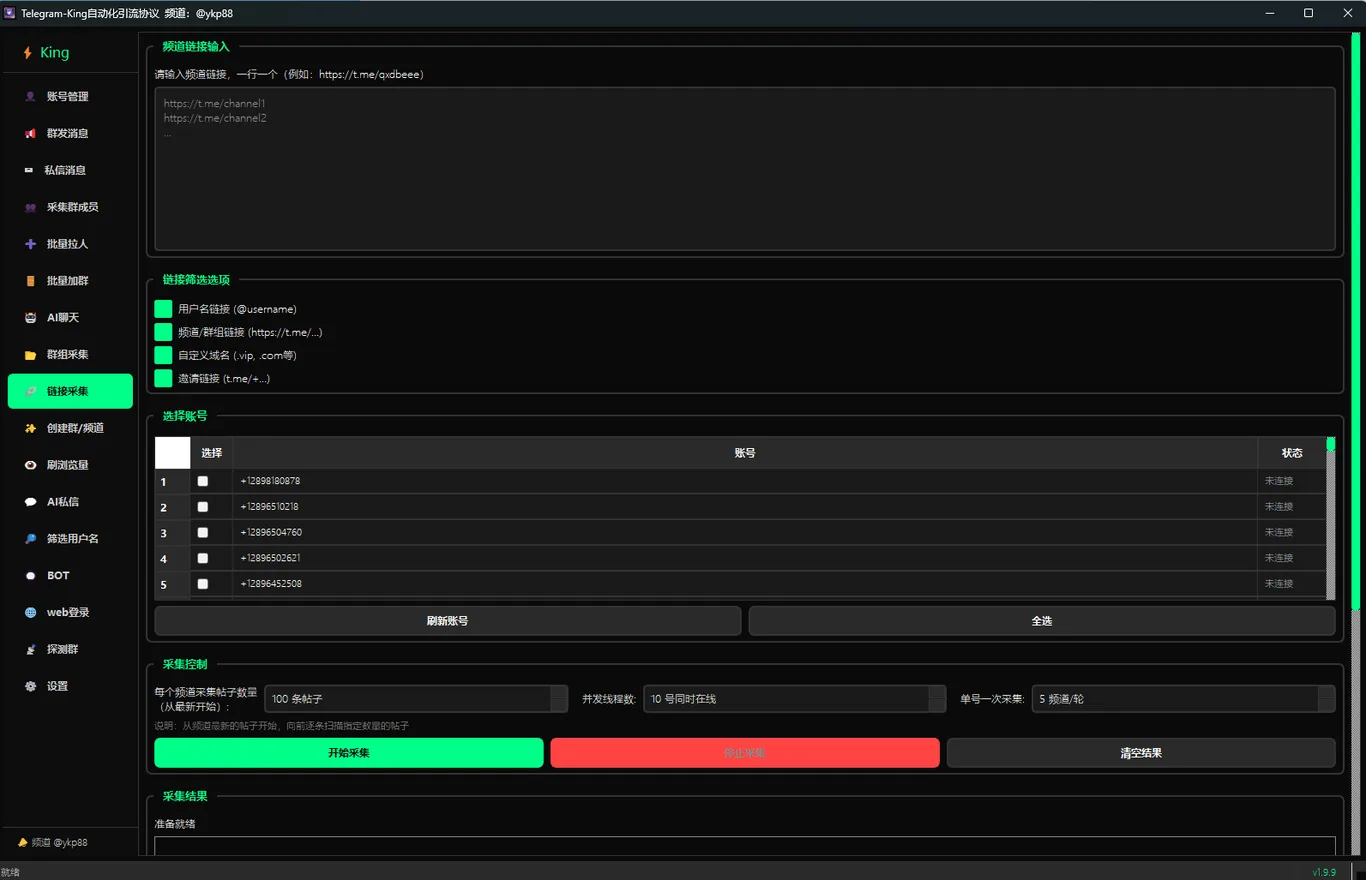Image resolution: width=1366 pixels, height=880 pixels.
Task: Click the speech bubble icon for AI私信
Action: click(30, 502)
